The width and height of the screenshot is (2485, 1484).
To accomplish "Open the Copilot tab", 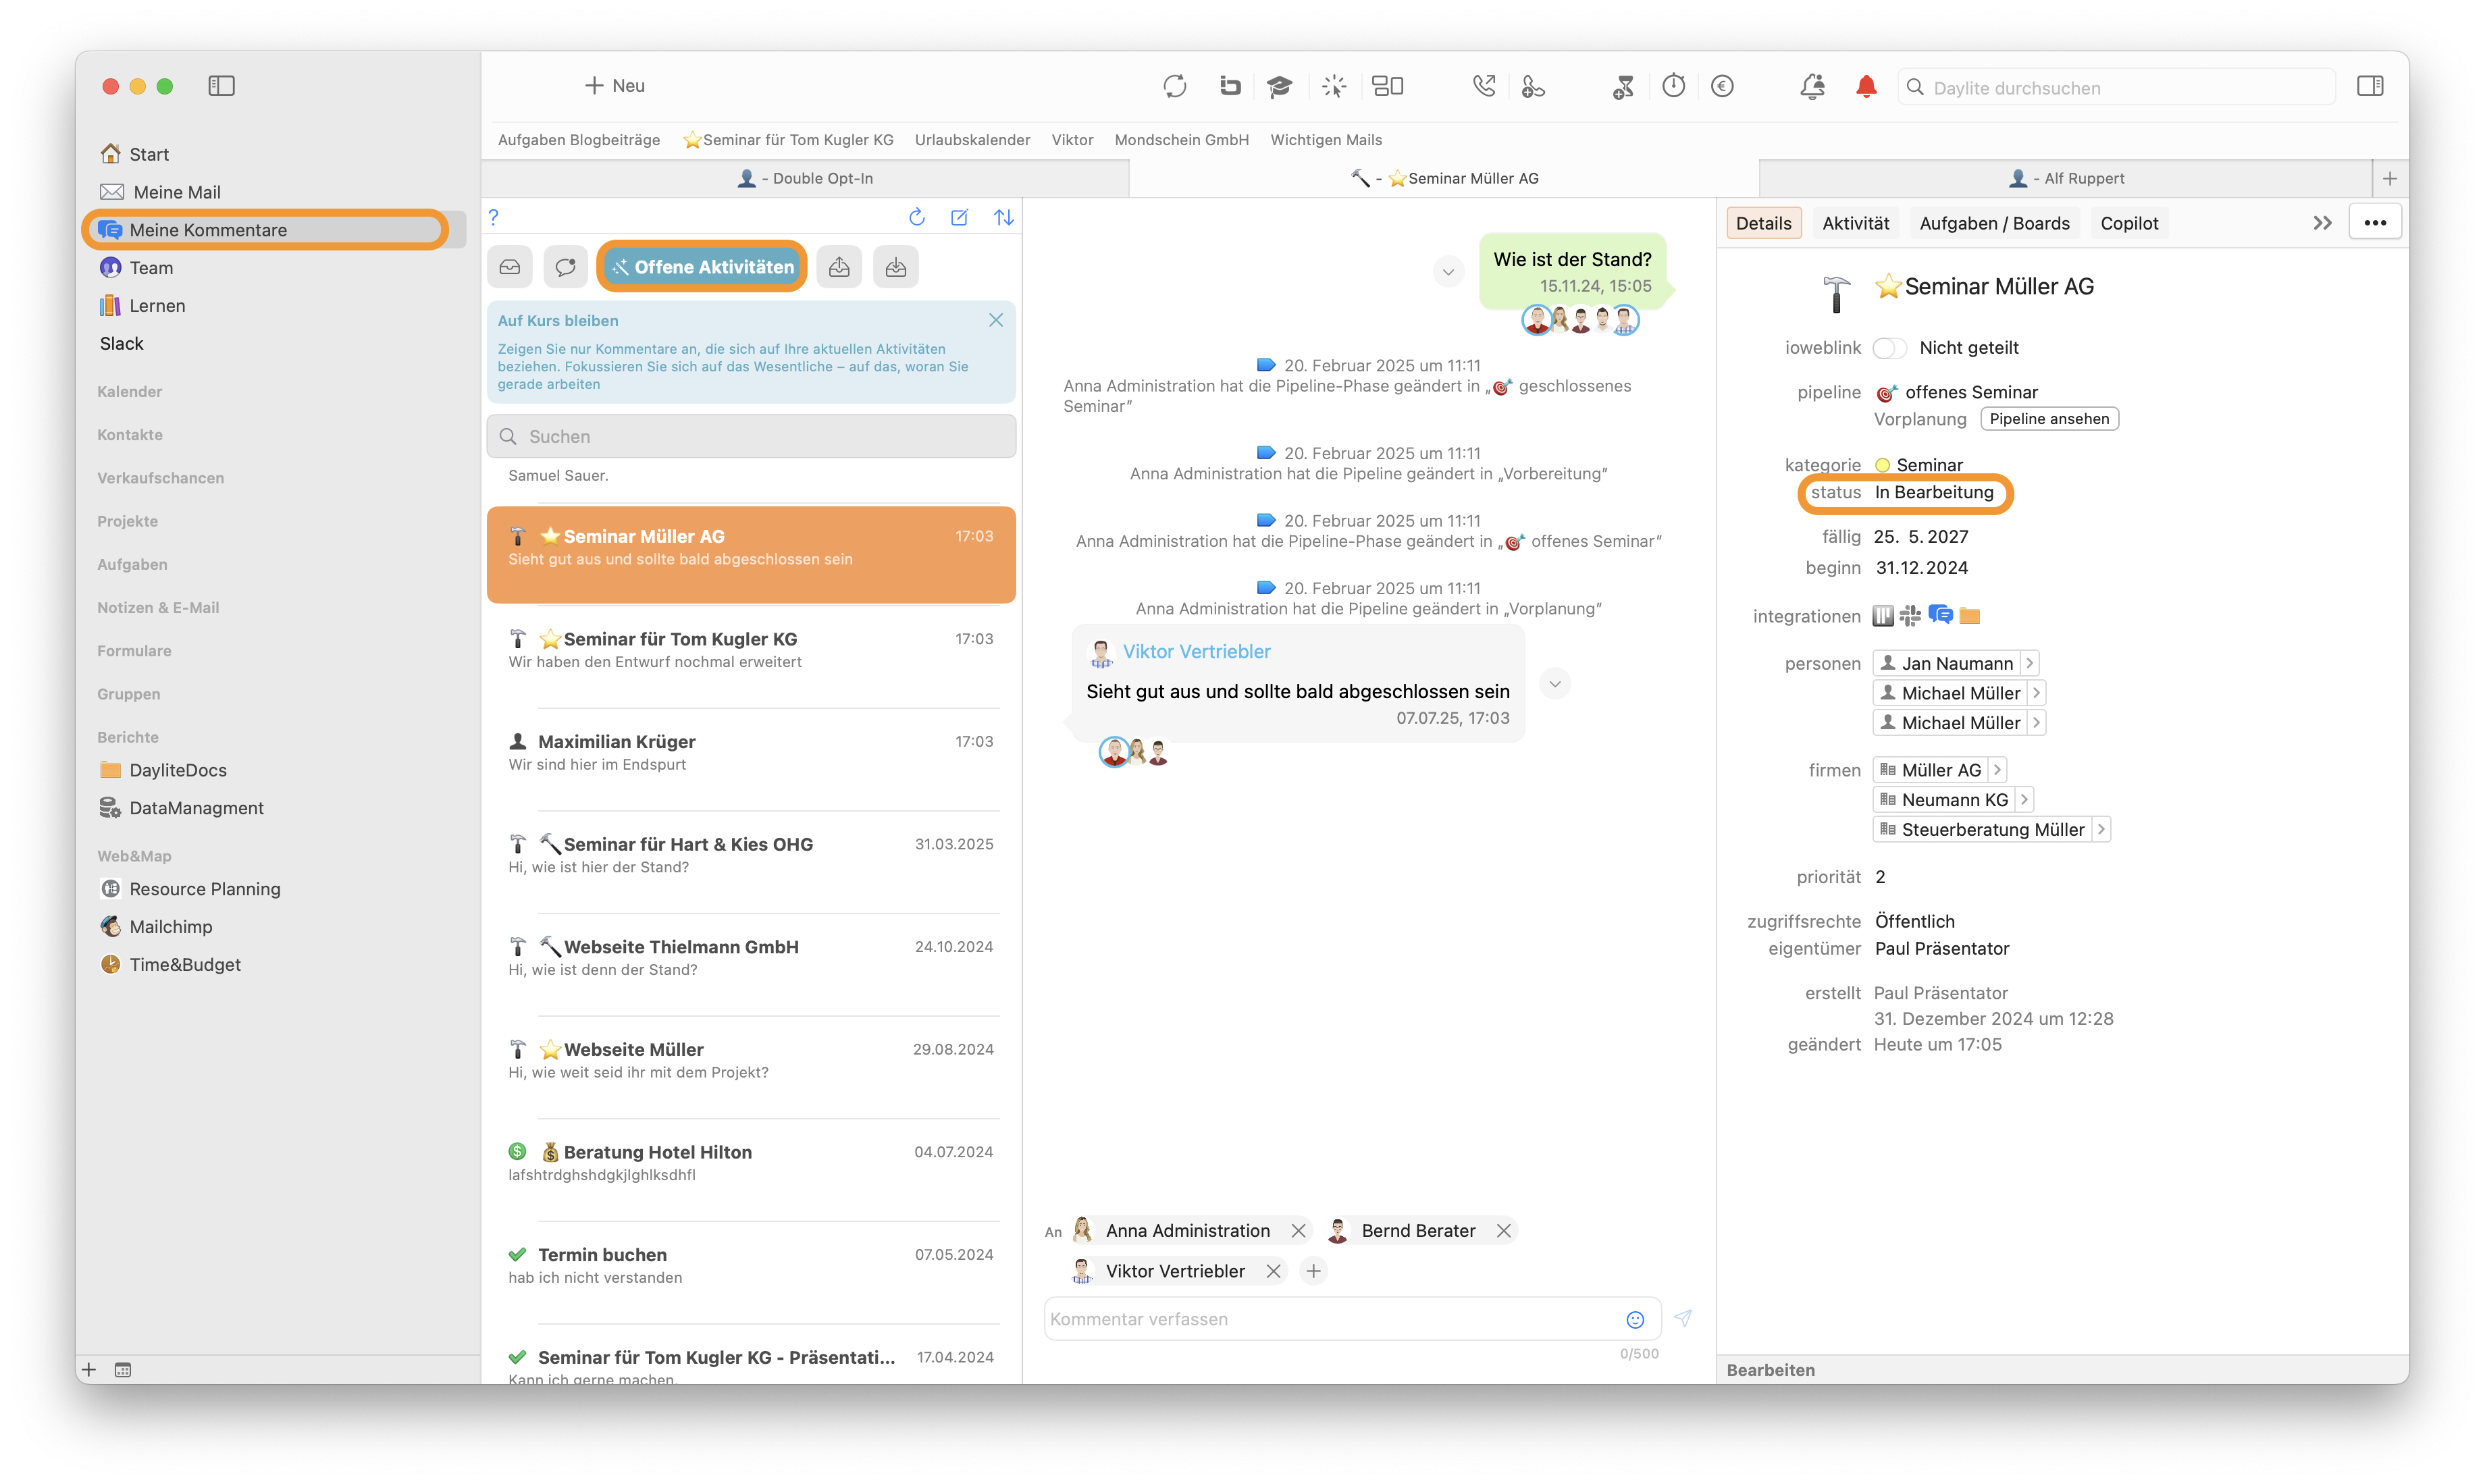I will pyautogui.click(x=2129, y=223).
